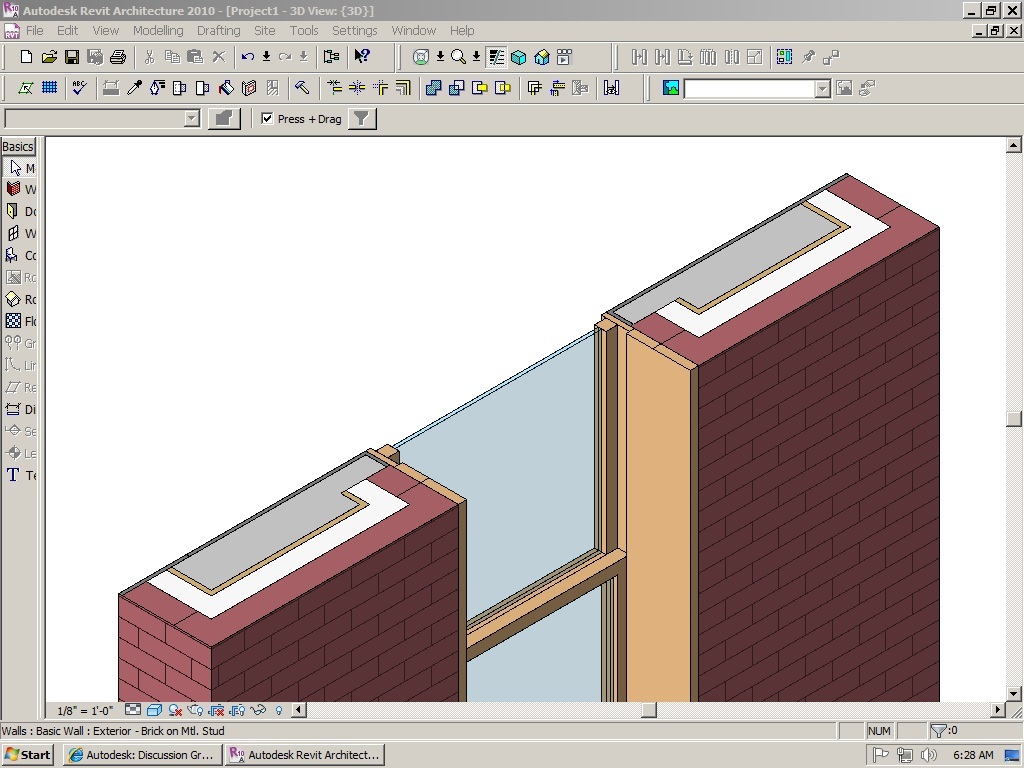The width and height of the screenshot is (1024, 768).
Task: Expand the dropdown beside the image icon
Action: pos(822,89)
